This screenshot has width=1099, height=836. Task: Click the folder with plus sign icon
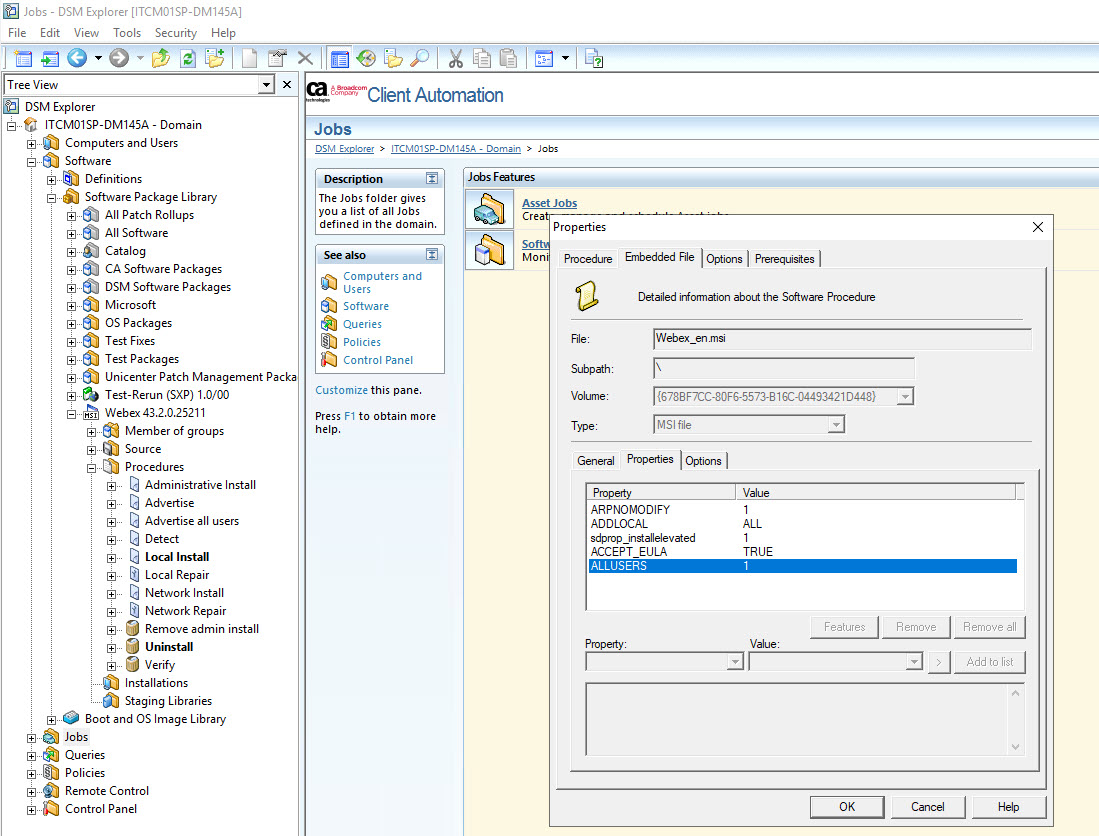coord(214,58)
